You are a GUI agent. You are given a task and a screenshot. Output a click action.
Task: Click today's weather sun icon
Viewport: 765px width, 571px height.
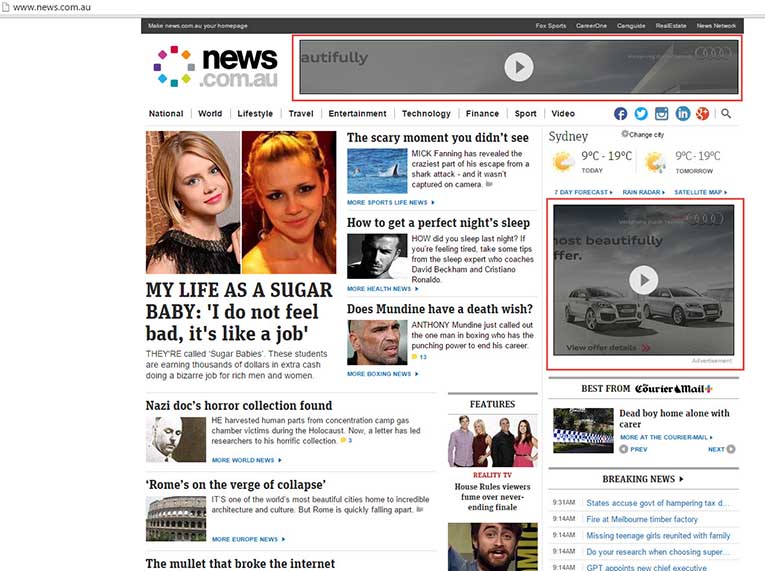[563, 162]
